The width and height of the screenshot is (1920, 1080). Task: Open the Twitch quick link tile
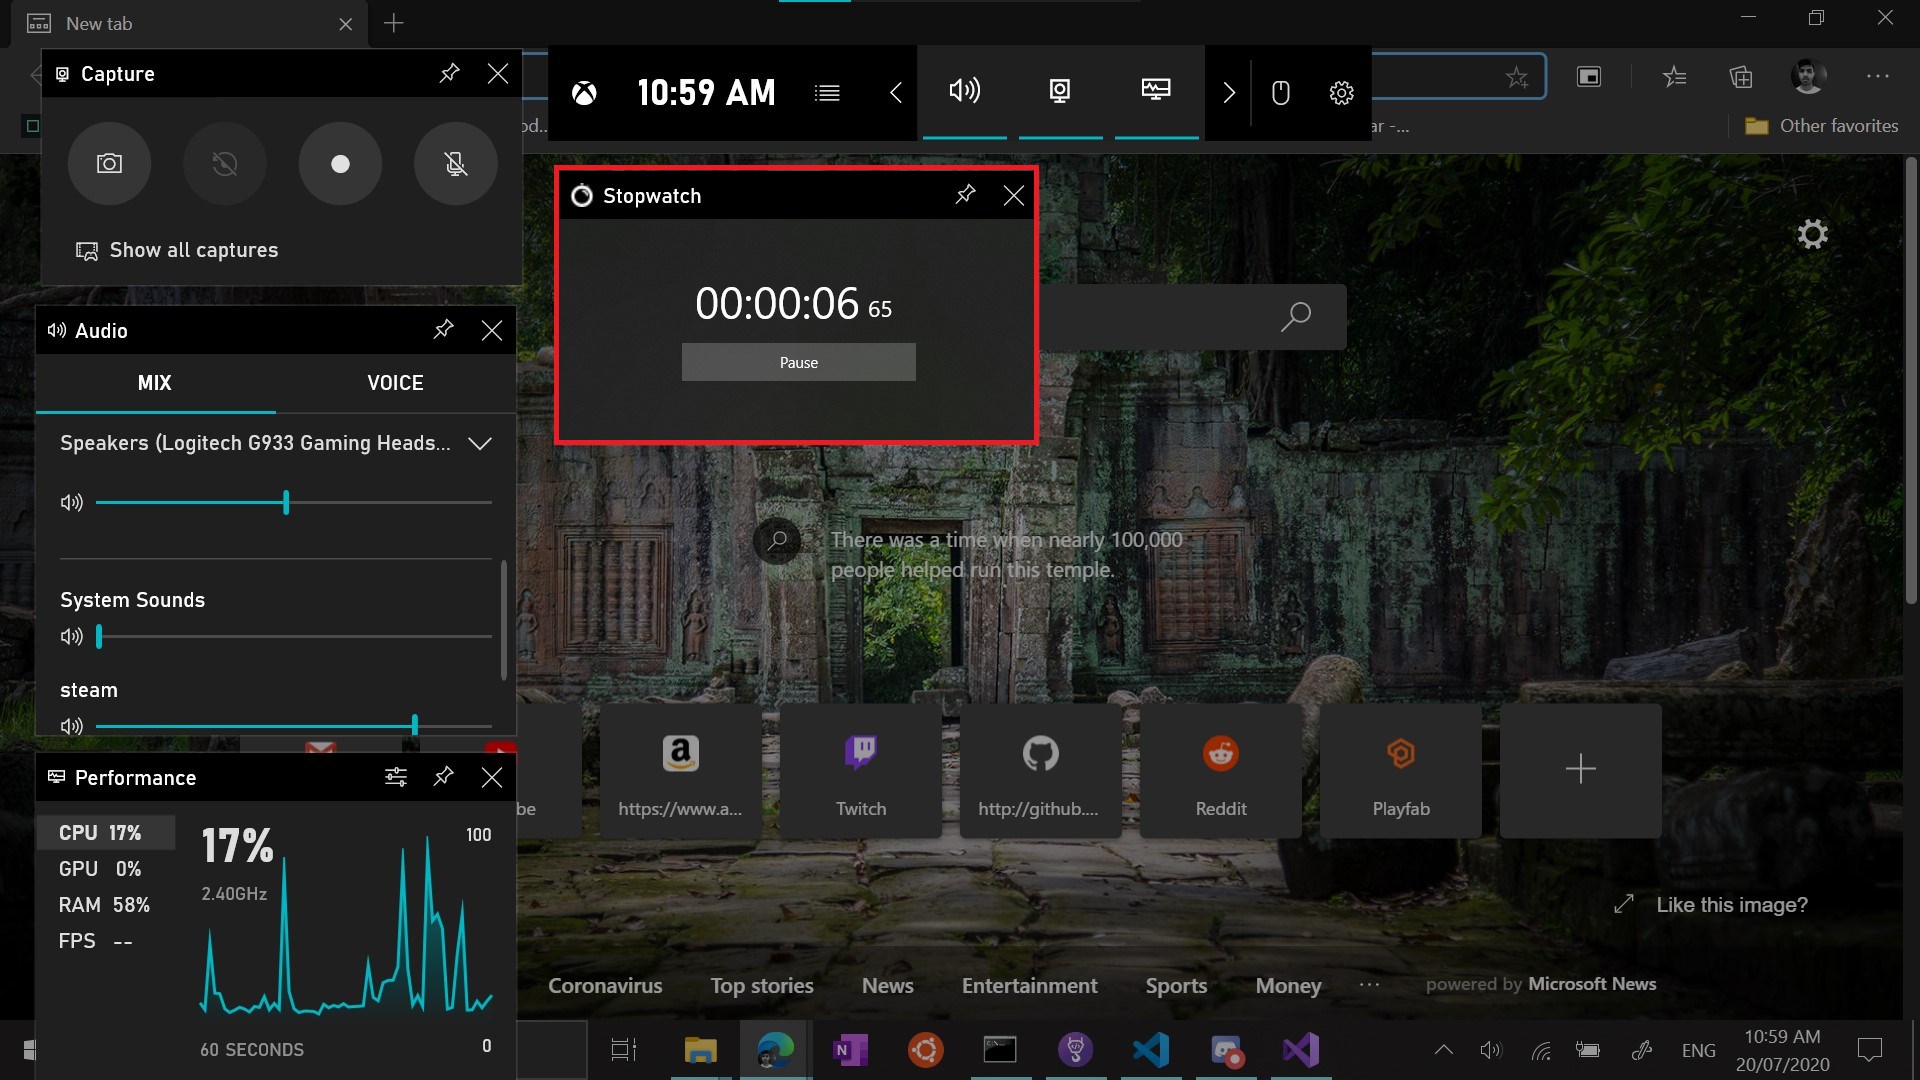pyautogui.click(x=860, y=771)
